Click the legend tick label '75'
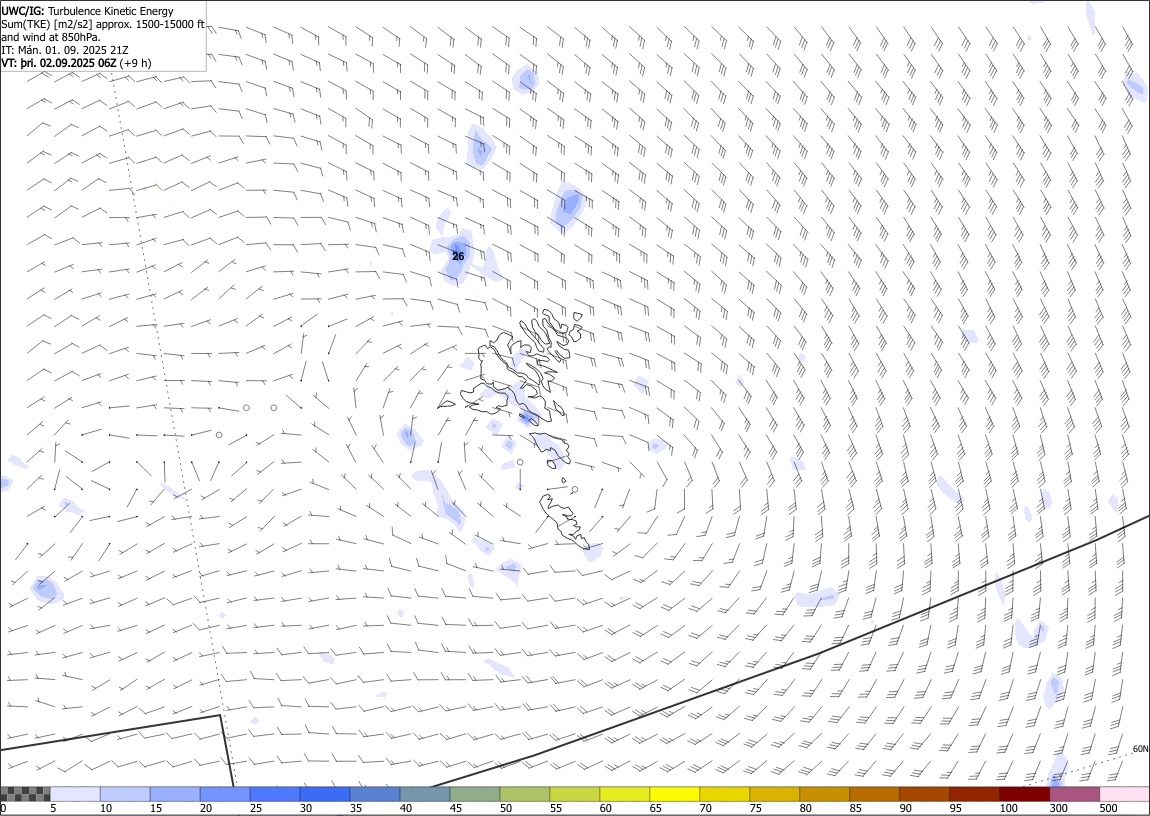This screenshot has width=1150, height=816. click(755, 809)
